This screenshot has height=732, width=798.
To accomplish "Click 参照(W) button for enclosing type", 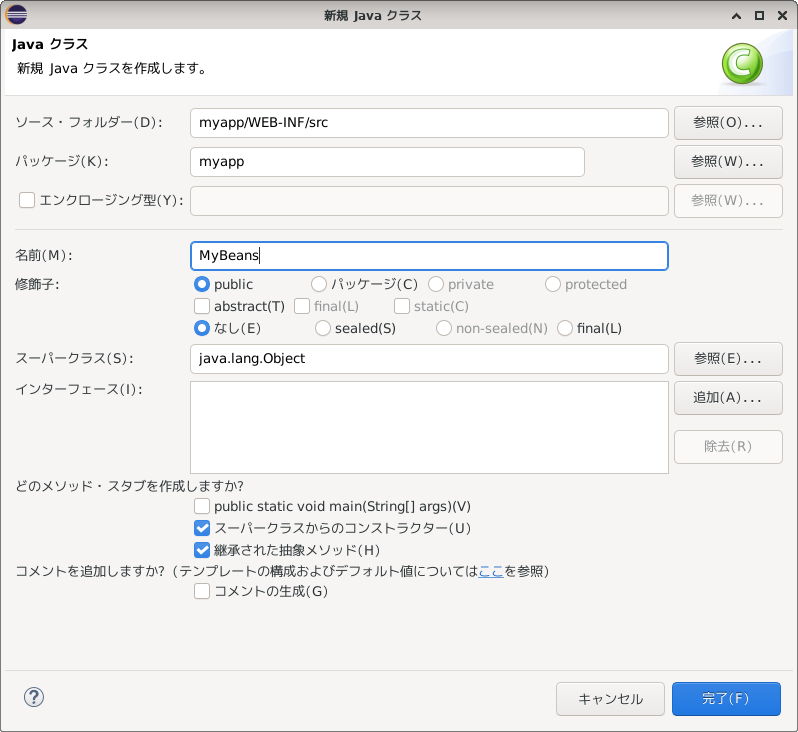I will click(x=728, y=201).
